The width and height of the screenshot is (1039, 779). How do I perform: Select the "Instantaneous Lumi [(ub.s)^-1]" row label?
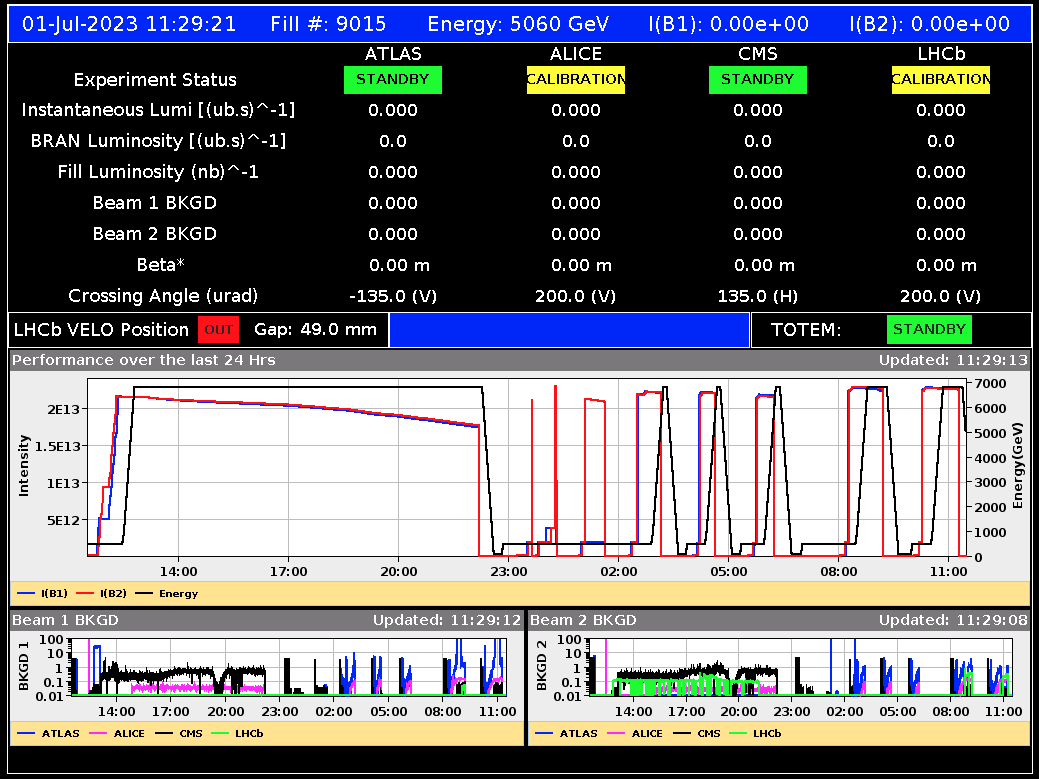[x=158, y=110]
